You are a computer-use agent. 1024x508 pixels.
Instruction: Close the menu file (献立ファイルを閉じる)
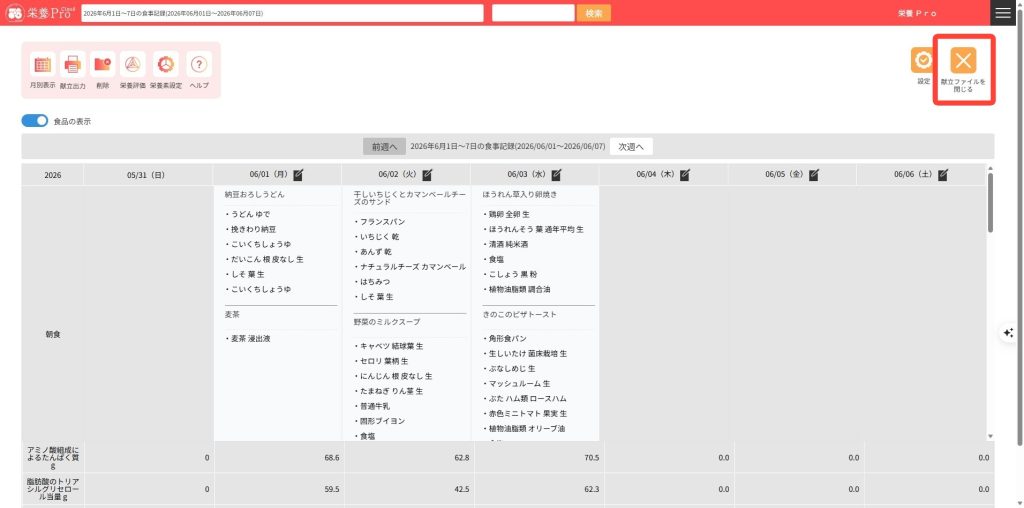click(x=963, y=60)
